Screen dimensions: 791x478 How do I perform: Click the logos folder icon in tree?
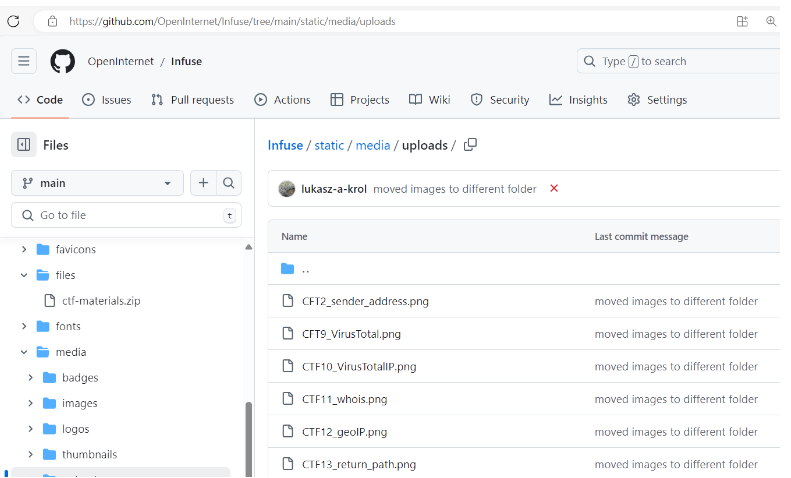[x=49, y=429]
